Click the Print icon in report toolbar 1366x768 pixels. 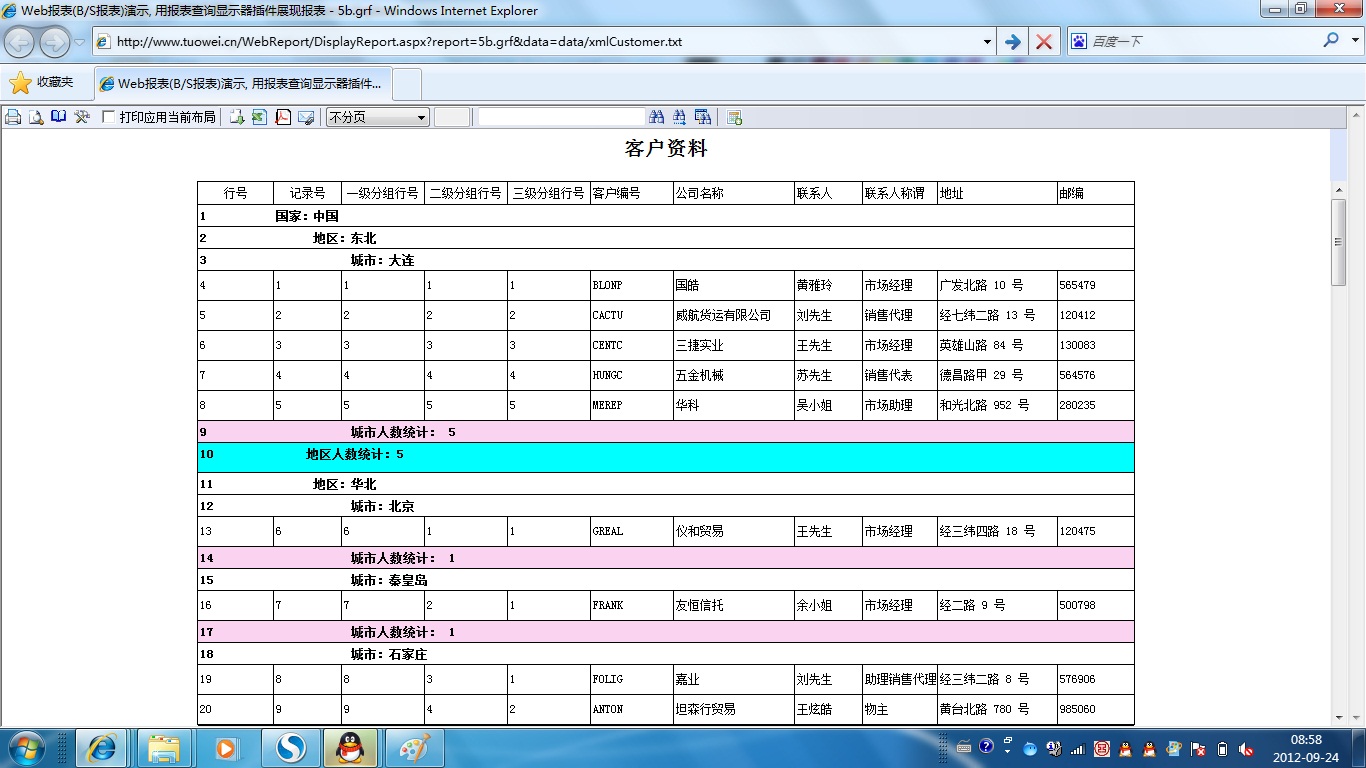coord(13,117)
